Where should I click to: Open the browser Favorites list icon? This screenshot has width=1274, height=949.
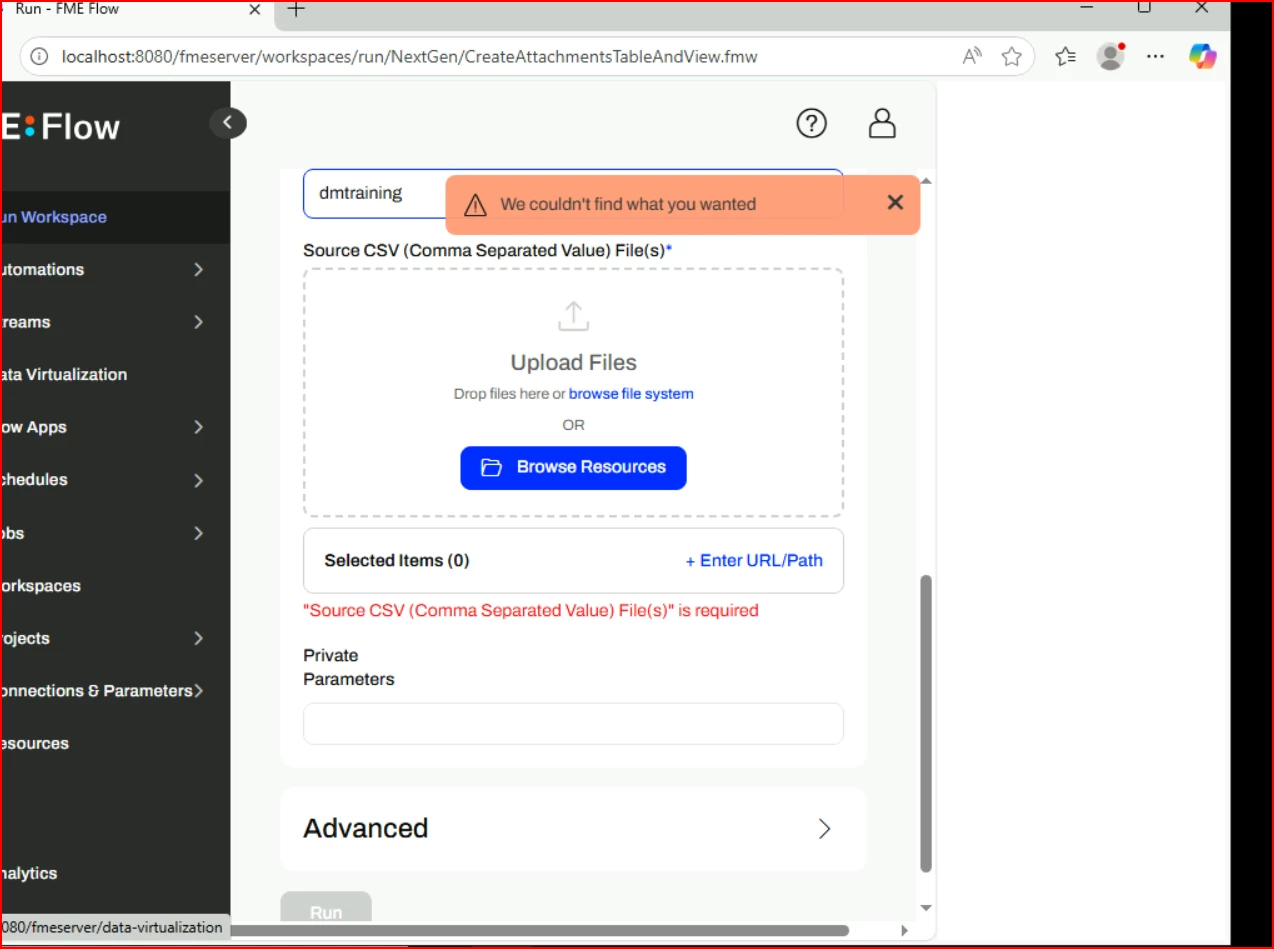coord(1066,57)
